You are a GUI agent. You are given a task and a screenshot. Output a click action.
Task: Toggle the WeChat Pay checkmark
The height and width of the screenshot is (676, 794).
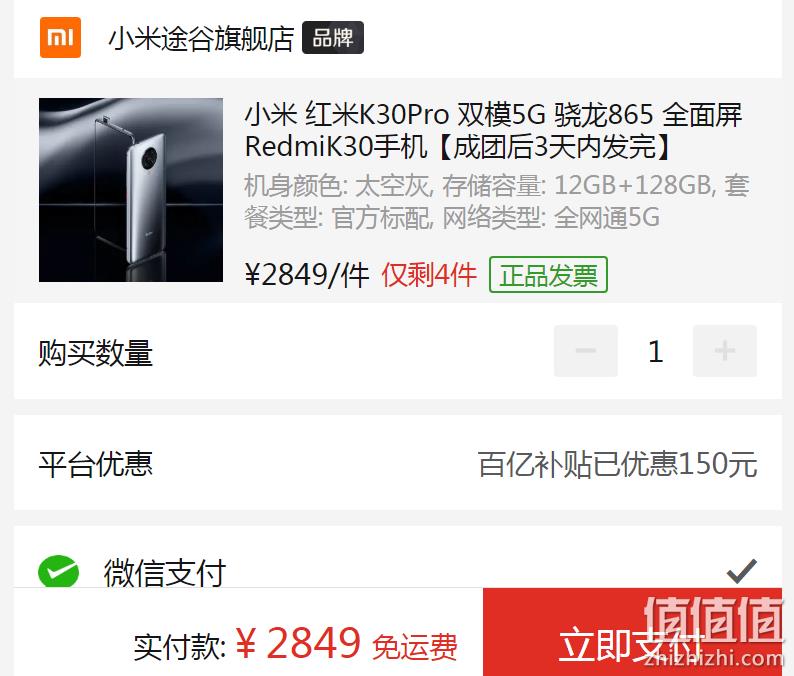coord(742,572)
